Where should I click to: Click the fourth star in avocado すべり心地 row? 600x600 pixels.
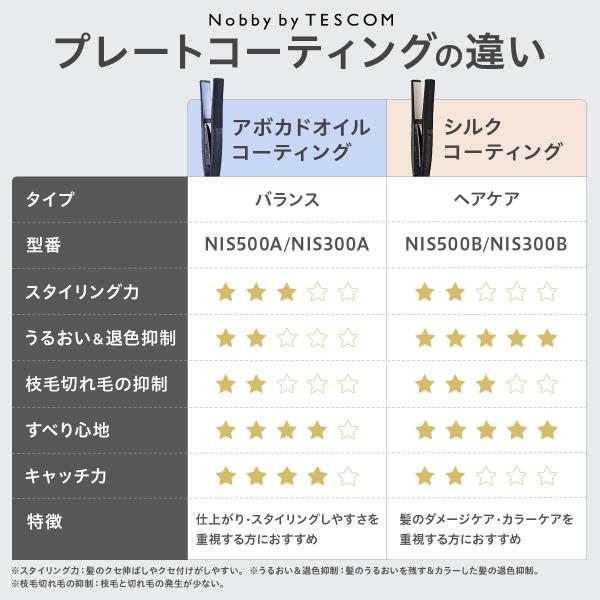(x=317, y=430)
